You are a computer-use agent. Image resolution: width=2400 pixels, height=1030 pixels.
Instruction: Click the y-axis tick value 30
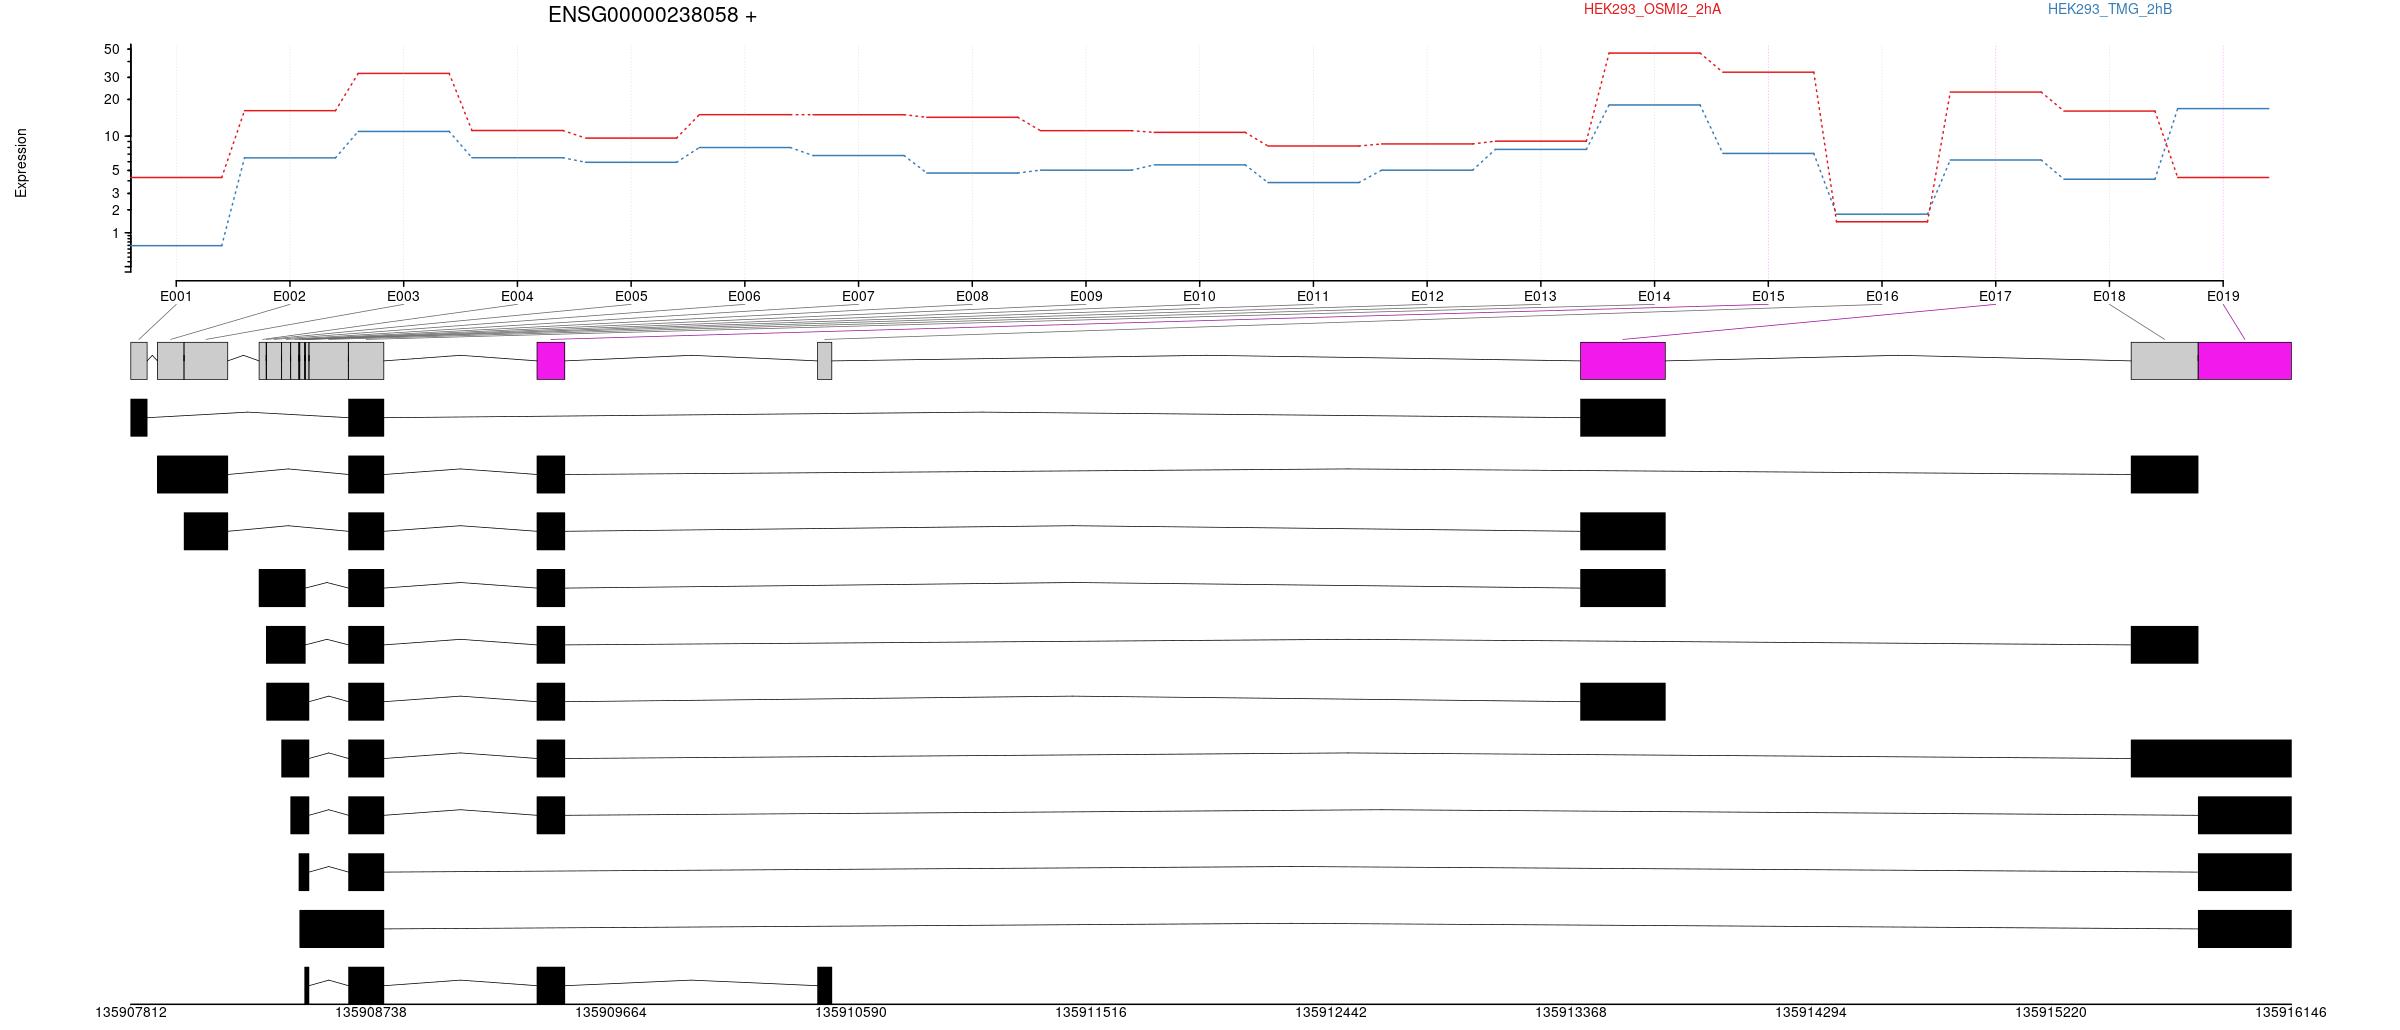tap(111, 77)
